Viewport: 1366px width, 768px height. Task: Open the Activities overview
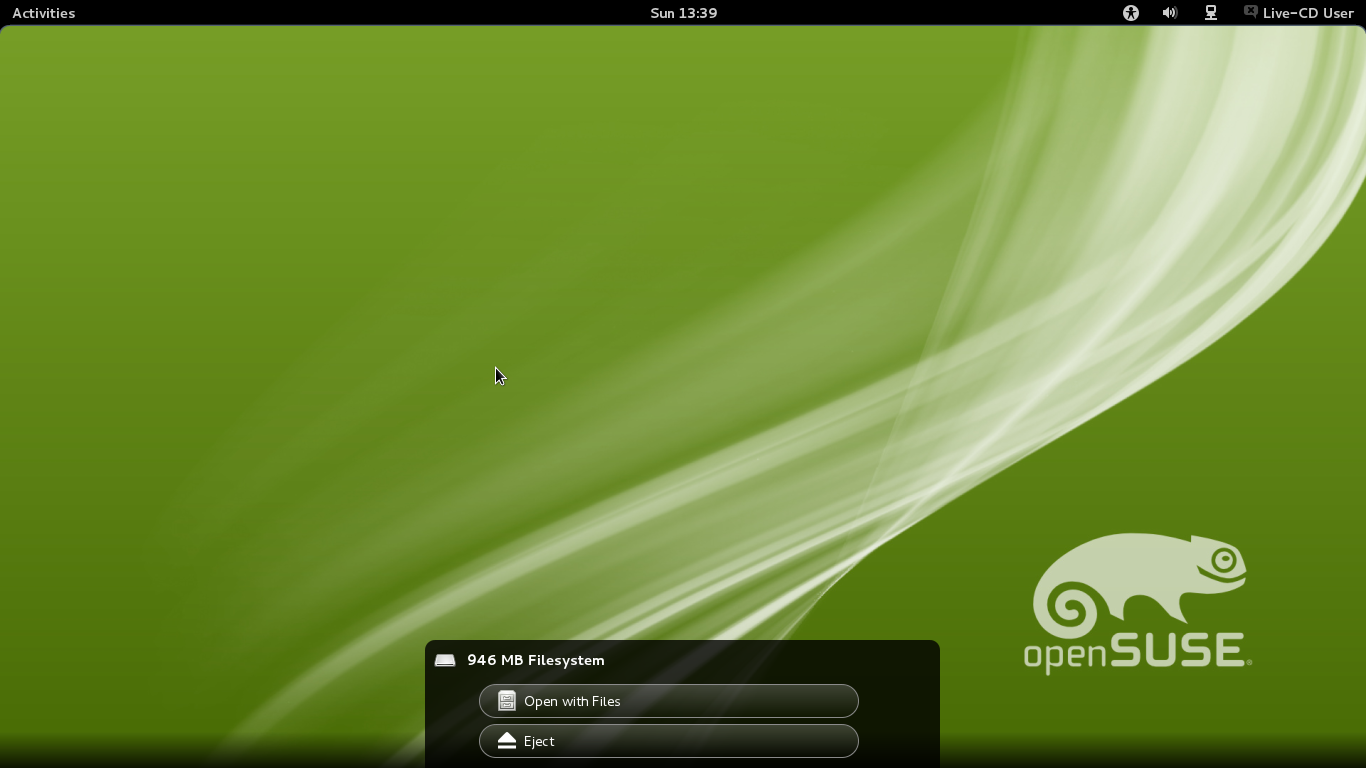click(x=43, y=13)
